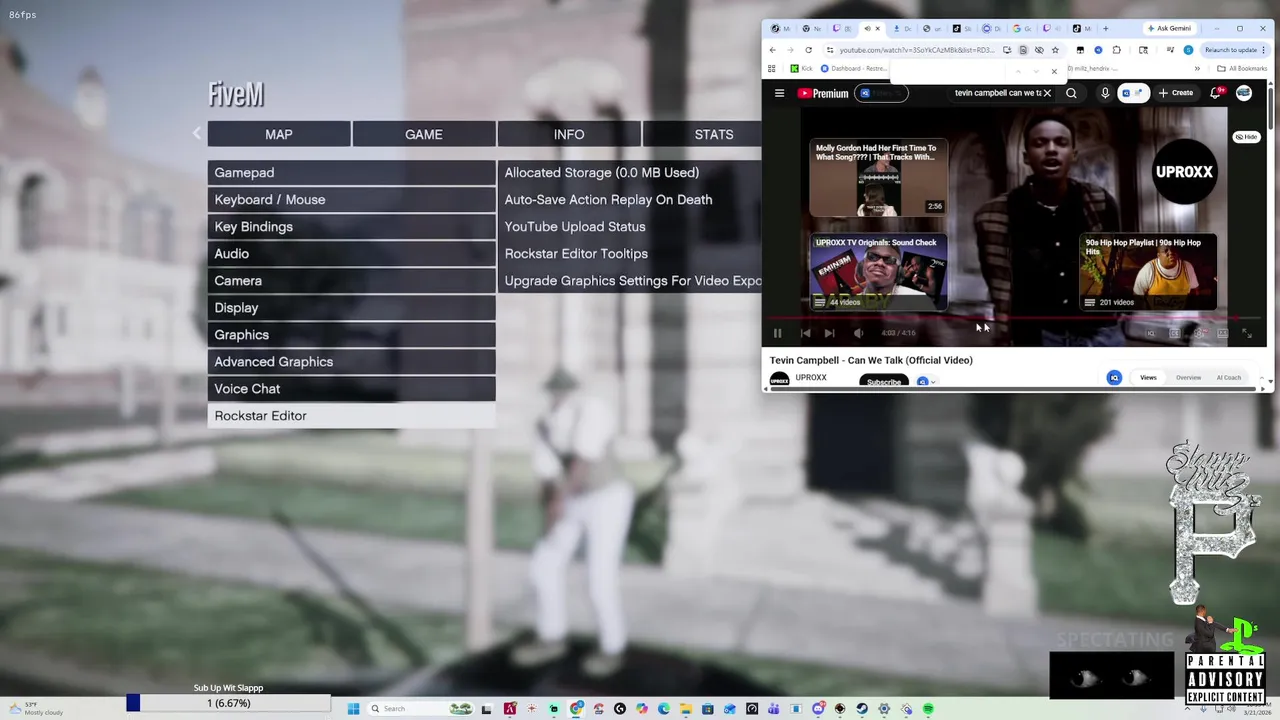The image size is (1280, 720).
Task: Hide the end-screen cards with Hide button
Action: [1246, 137]
